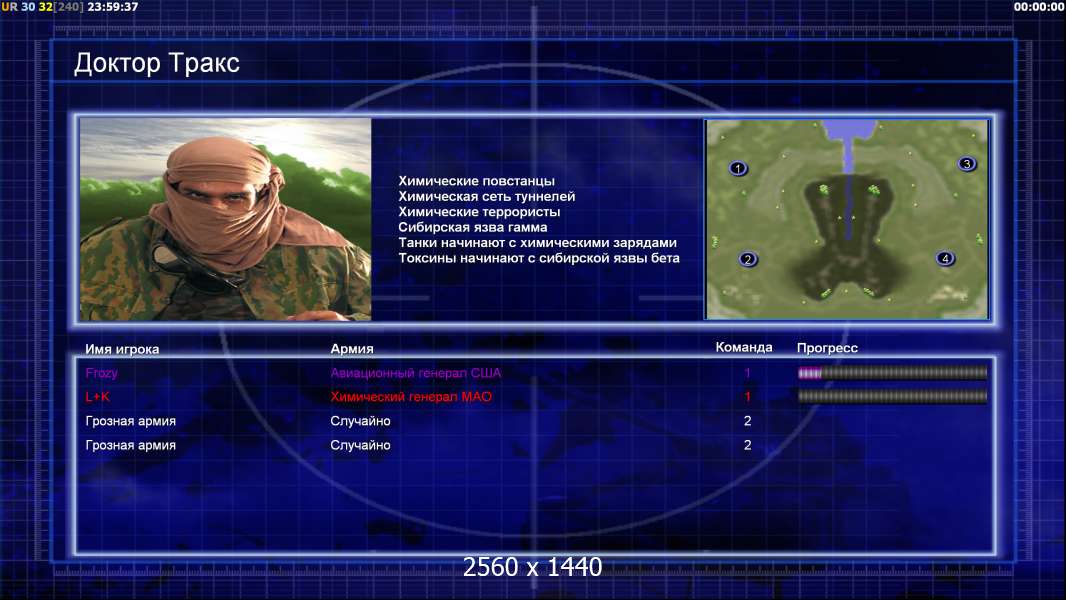This screenshot has height=600, width=1066.
Task: Click the Доктор Тракс title heading
Action: pos(157,63)
